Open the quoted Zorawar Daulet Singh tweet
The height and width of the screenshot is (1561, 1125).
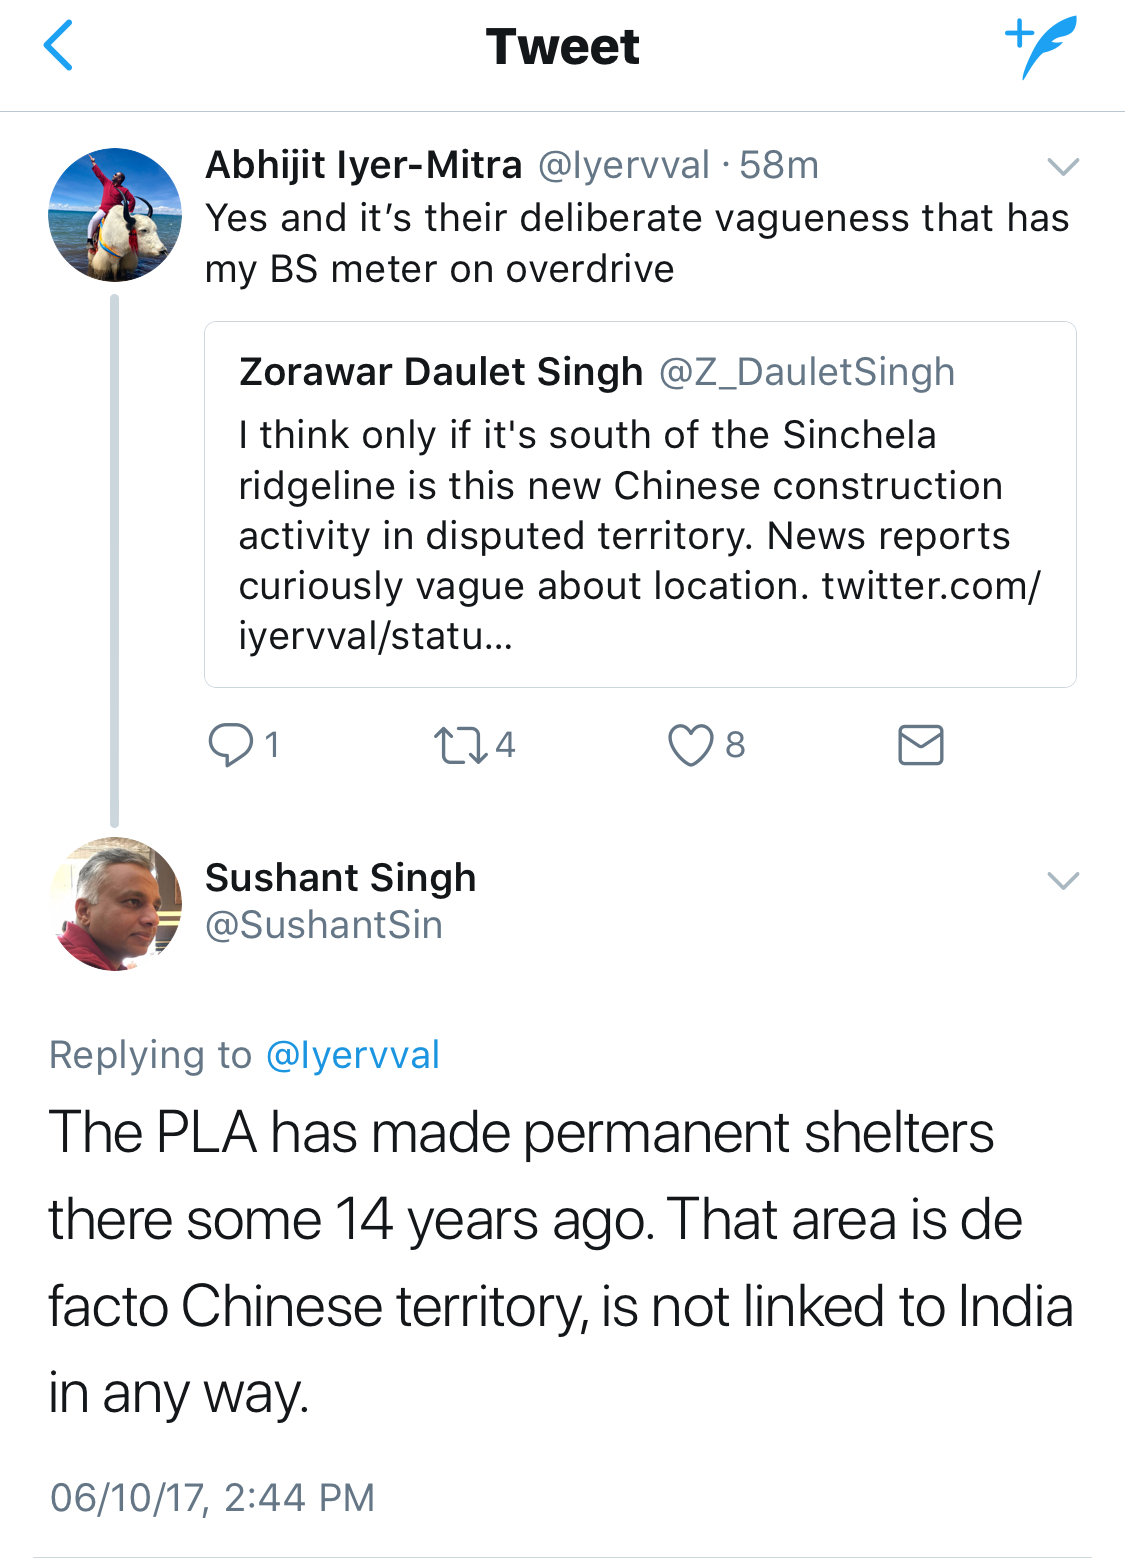[x=640, y=504]
